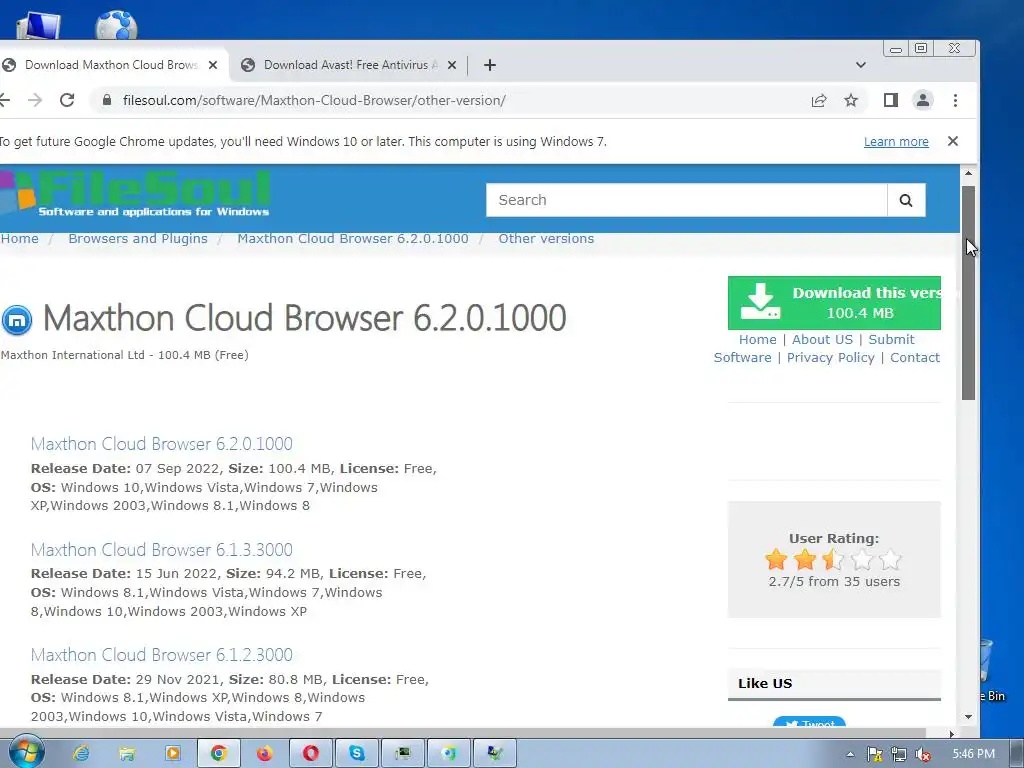The width and height of the screenshot is (1024, 768).
Task: Switch to Firefox on the taskbar
Action: (x=264, y=754)
